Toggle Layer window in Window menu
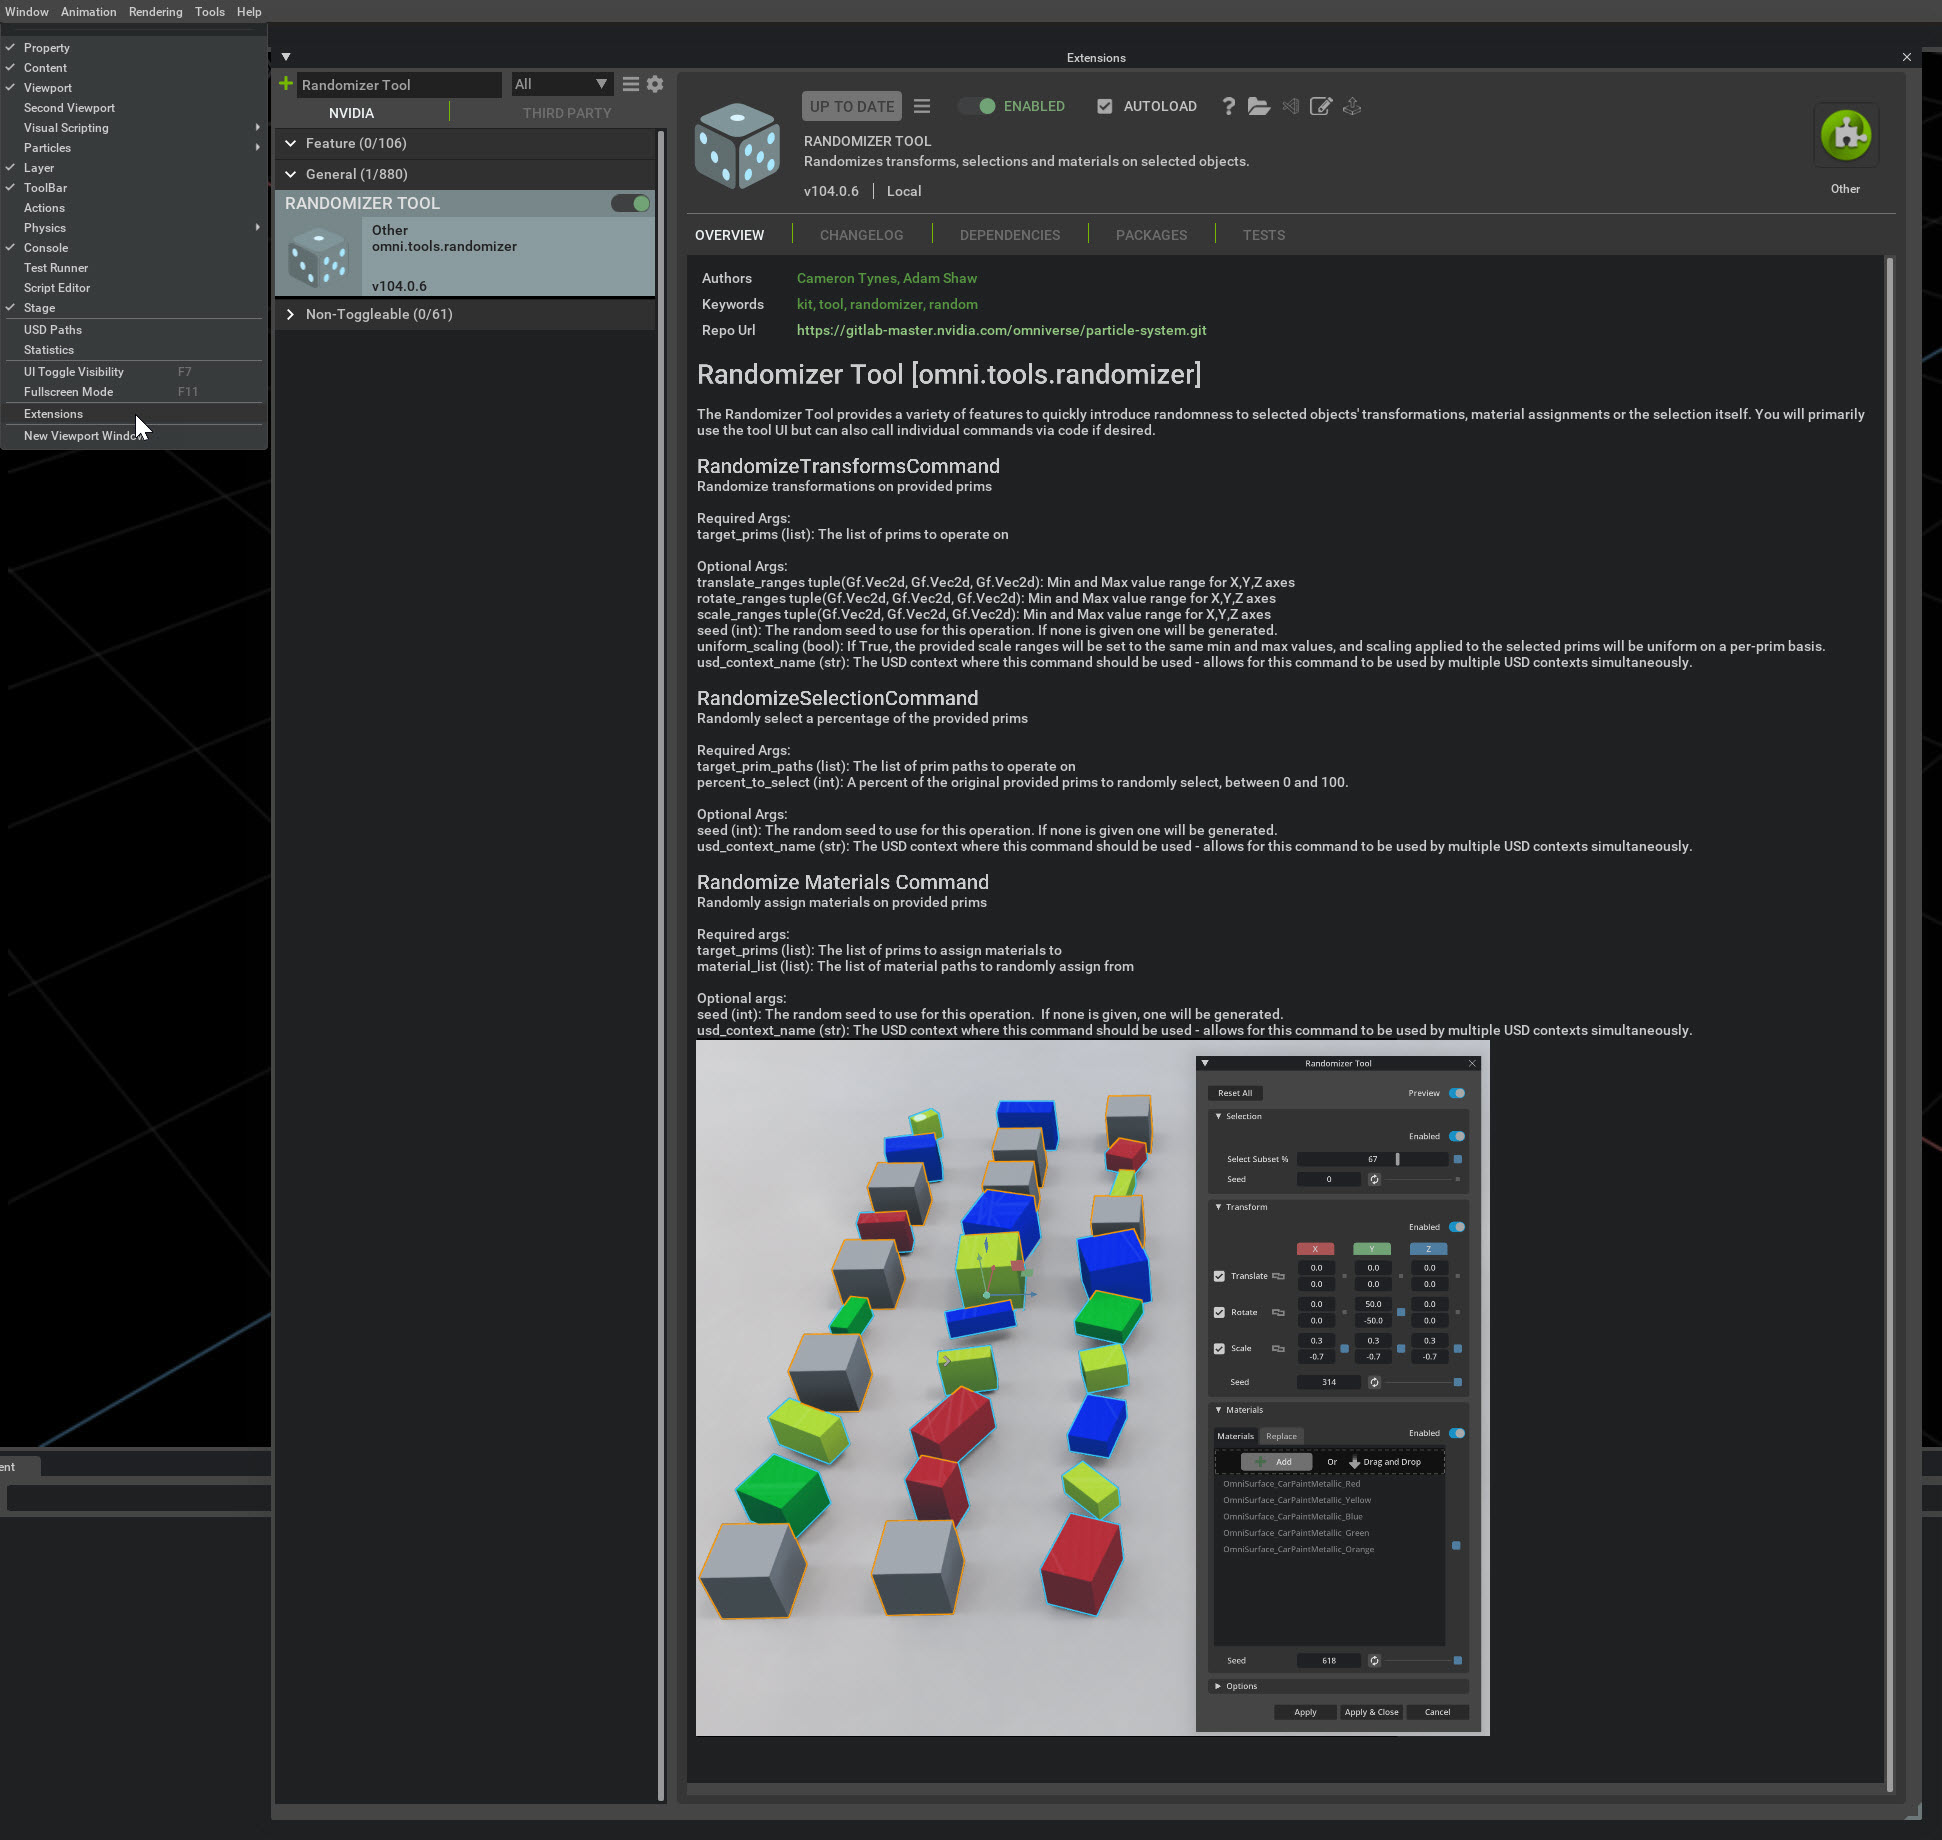1942x1840 pixels. point(133,168)
